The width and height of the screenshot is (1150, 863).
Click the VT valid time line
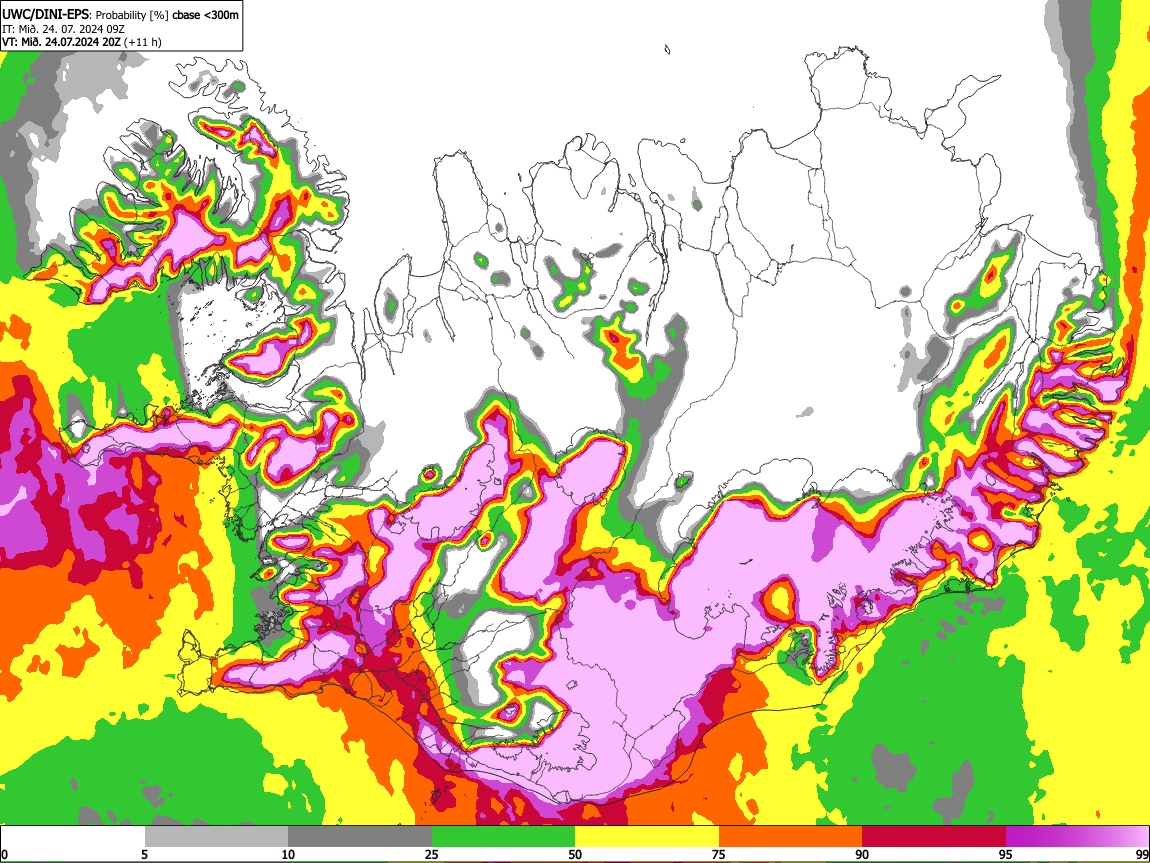click(x=81, y=42)
